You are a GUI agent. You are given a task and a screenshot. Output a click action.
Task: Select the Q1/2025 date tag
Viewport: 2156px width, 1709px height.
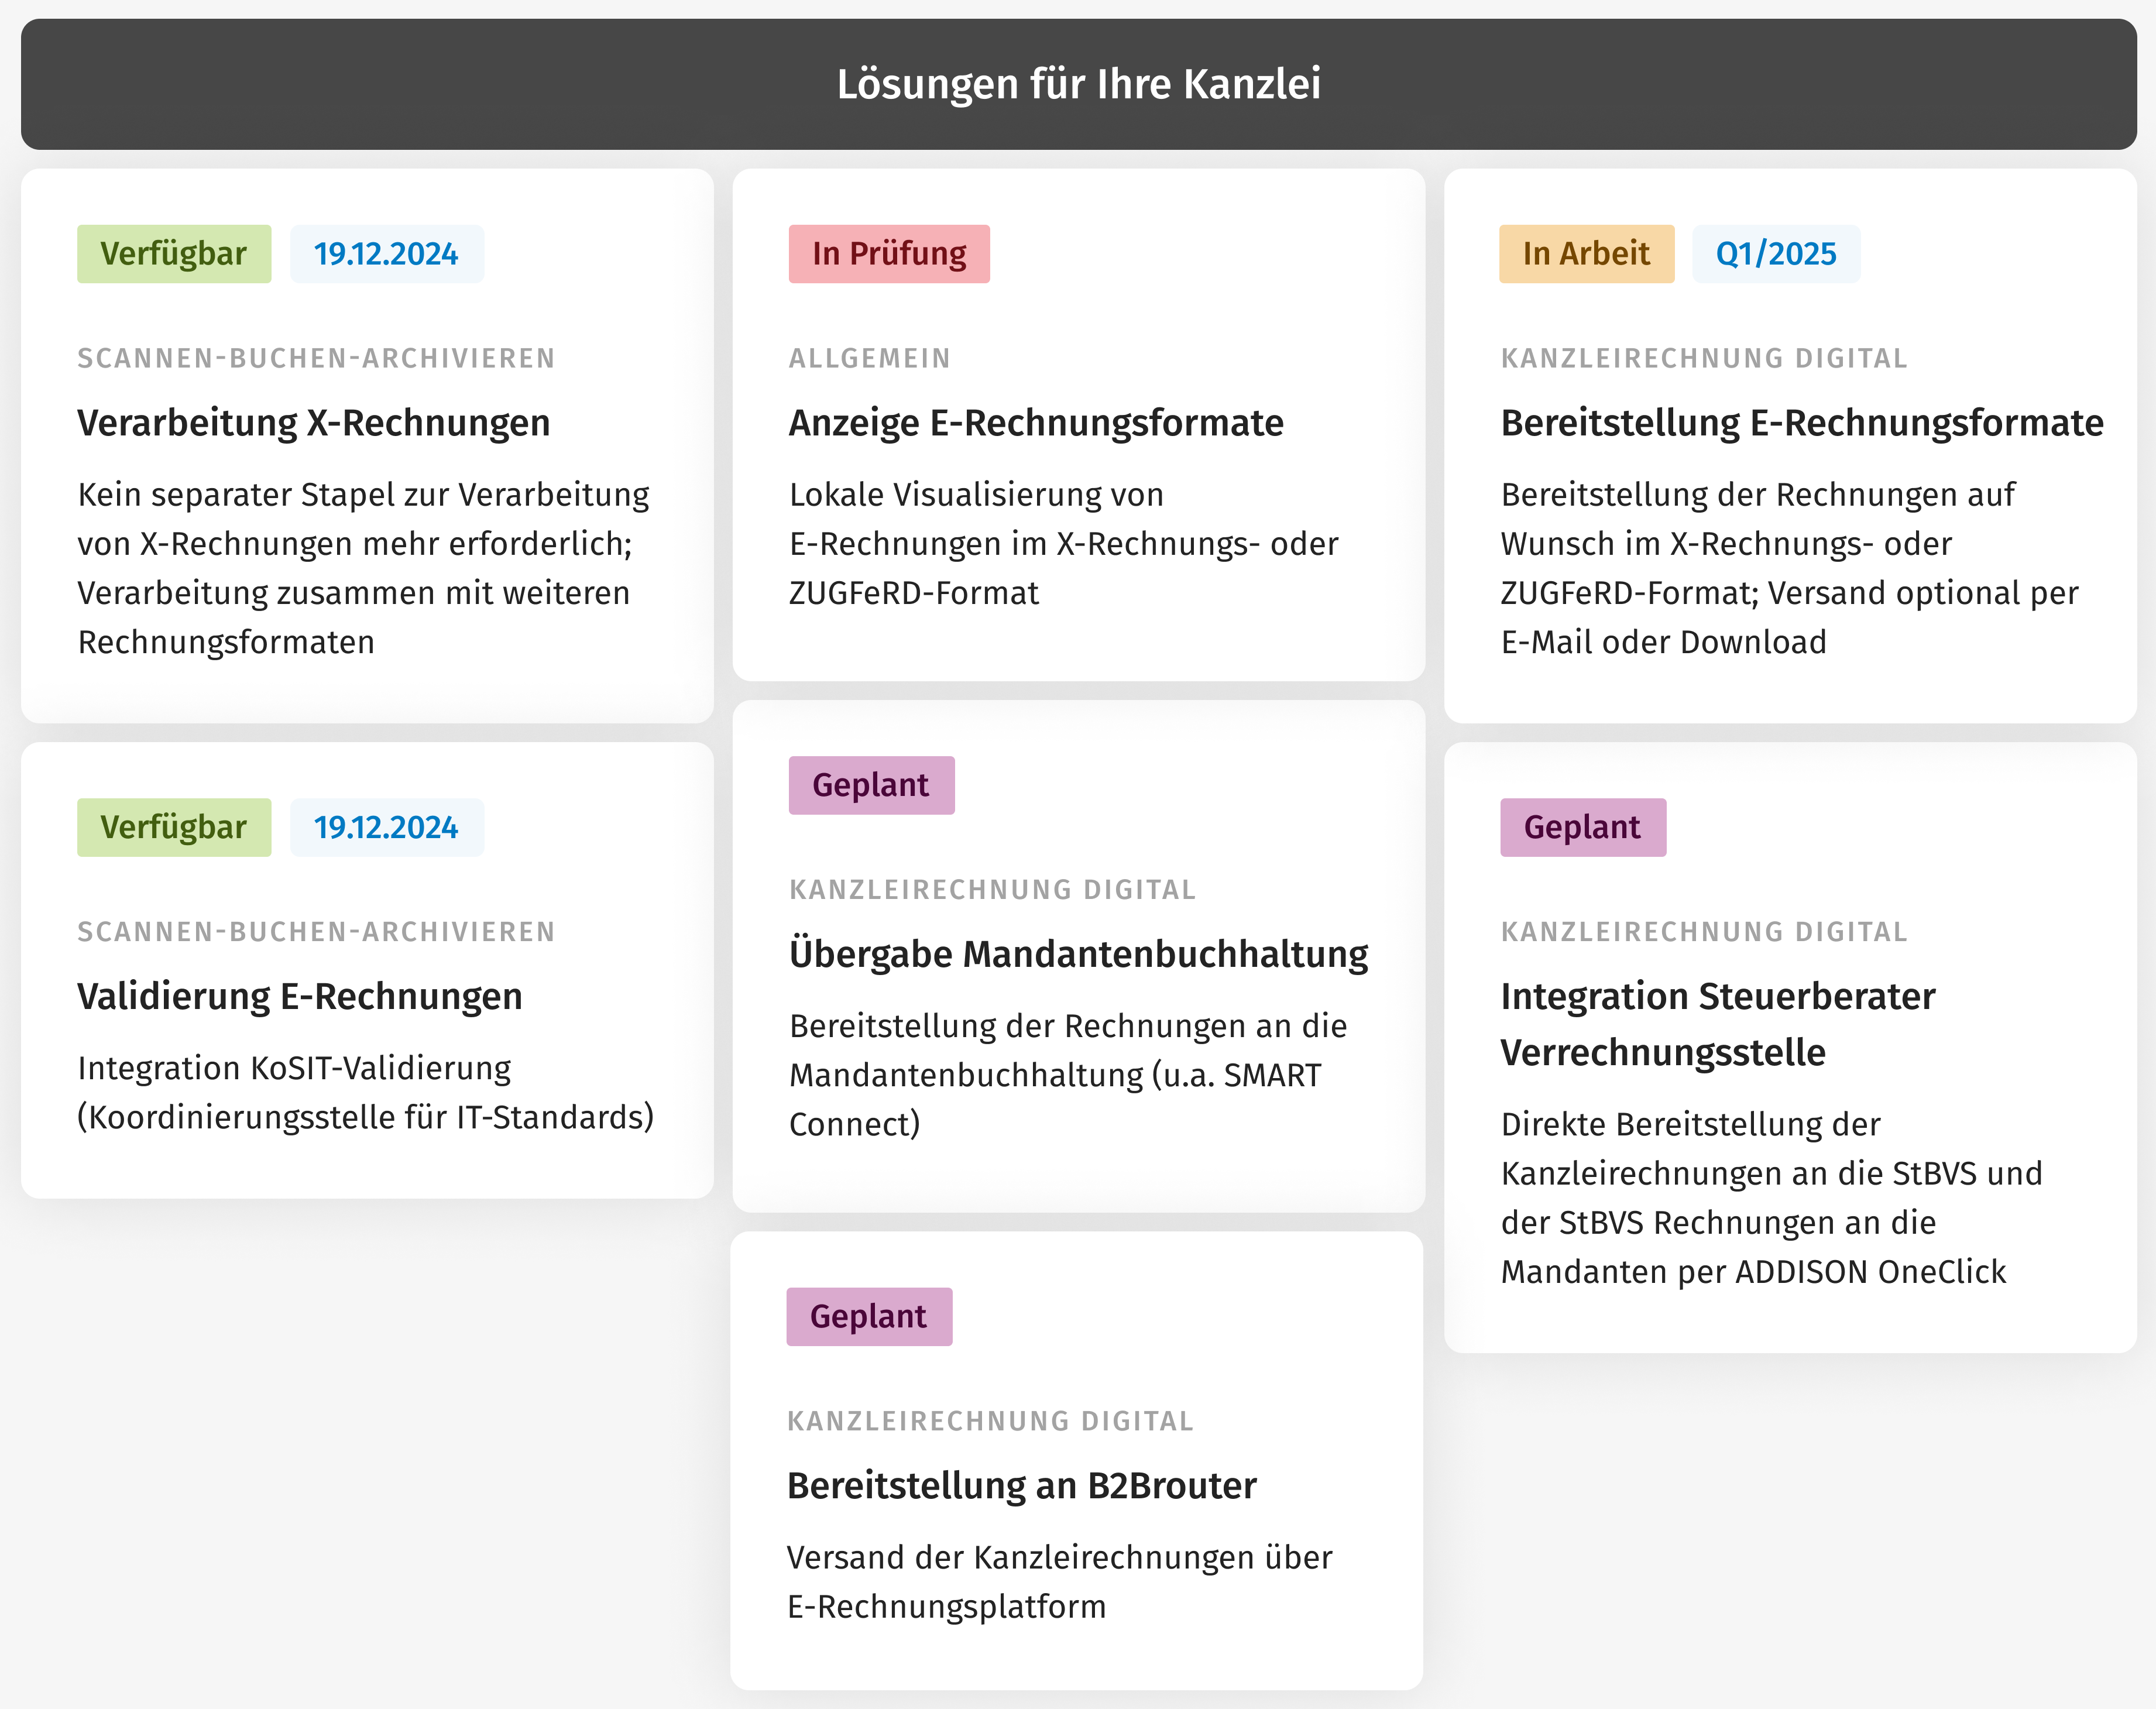(1777, 254)
